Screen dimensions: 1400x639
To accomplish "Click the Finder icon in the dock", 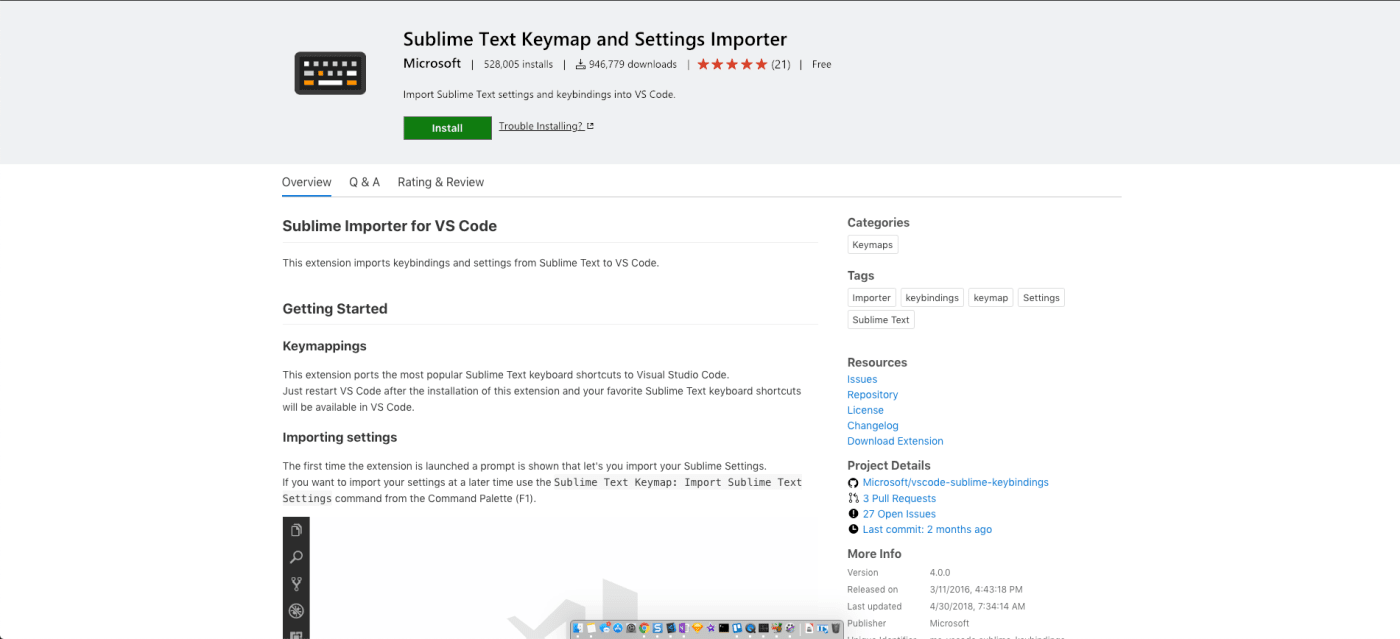I will [578, 628].
